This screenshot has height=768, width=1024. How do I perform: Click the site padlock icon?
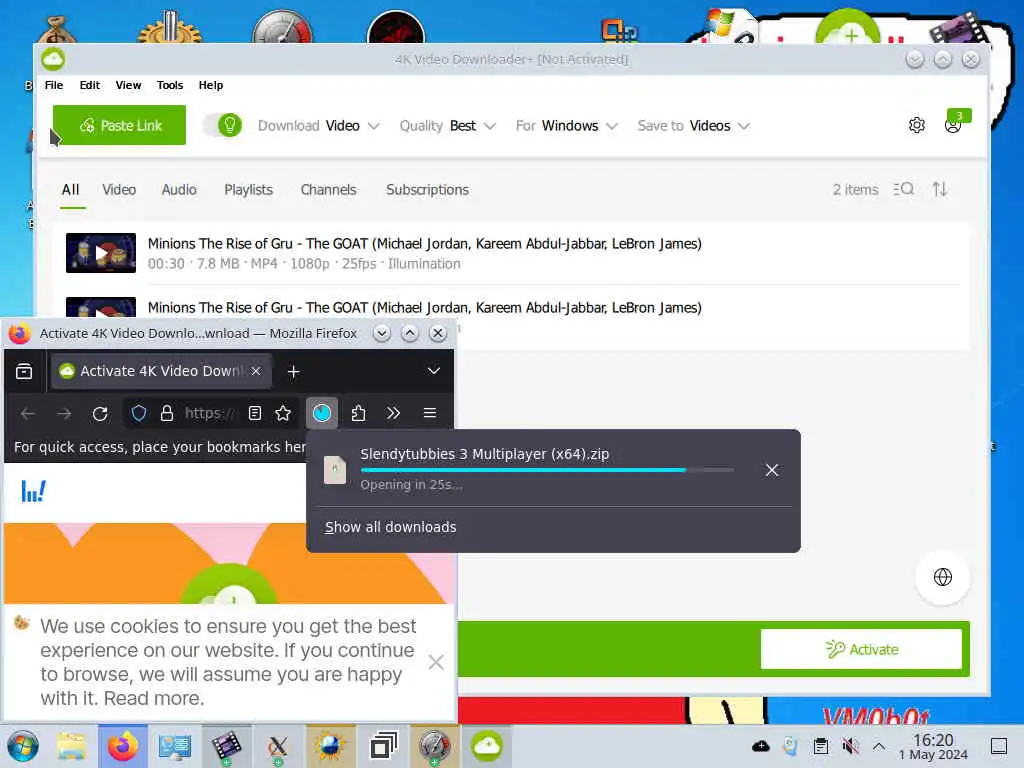pos(167,413)
